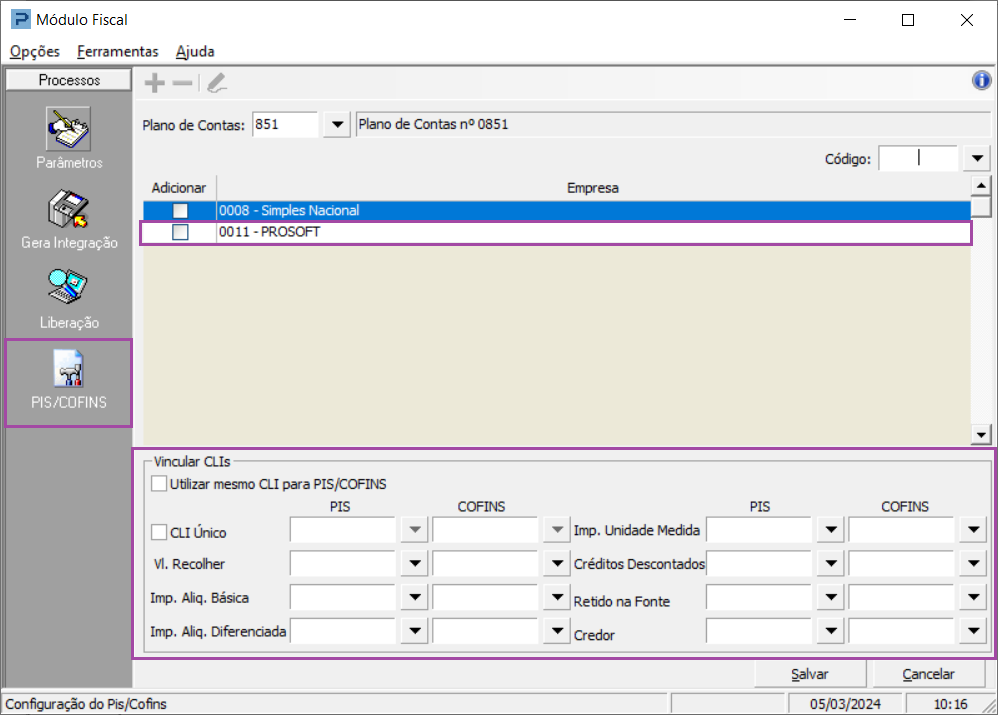This screenshot has width=998, height=715.
Task: Click the company list scroll down arrow
Action: 981,435
